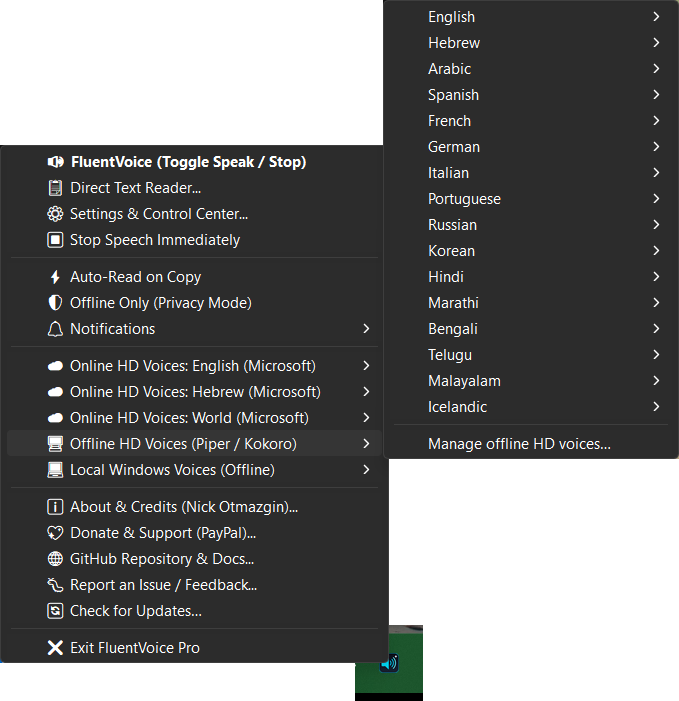The image size is (679, 701).
Task: Open Manage offline HD voices
Action: point(531,444)
